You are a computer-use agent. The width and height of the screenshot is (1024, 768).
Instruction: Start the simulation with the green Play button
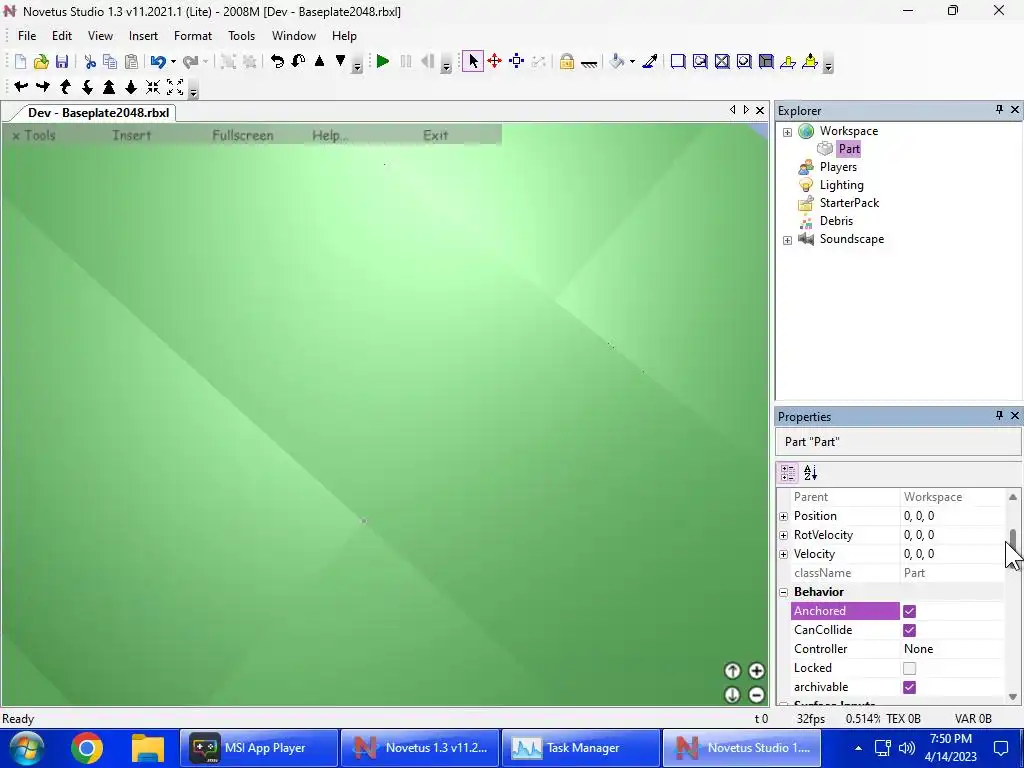pos(383,61)
